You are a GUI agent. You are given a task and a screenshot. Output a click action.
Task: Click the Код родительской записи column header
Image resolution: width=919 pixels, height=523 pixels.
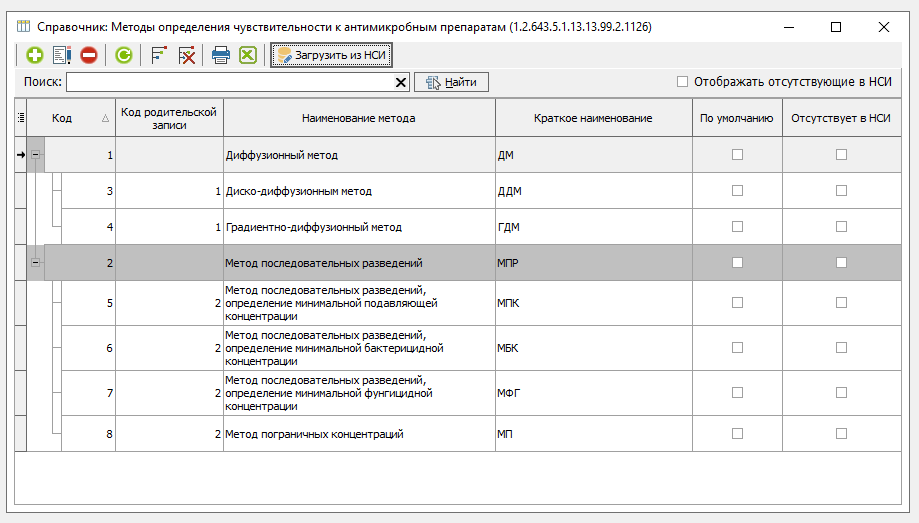pyautogui.click(x=169, y=118)
